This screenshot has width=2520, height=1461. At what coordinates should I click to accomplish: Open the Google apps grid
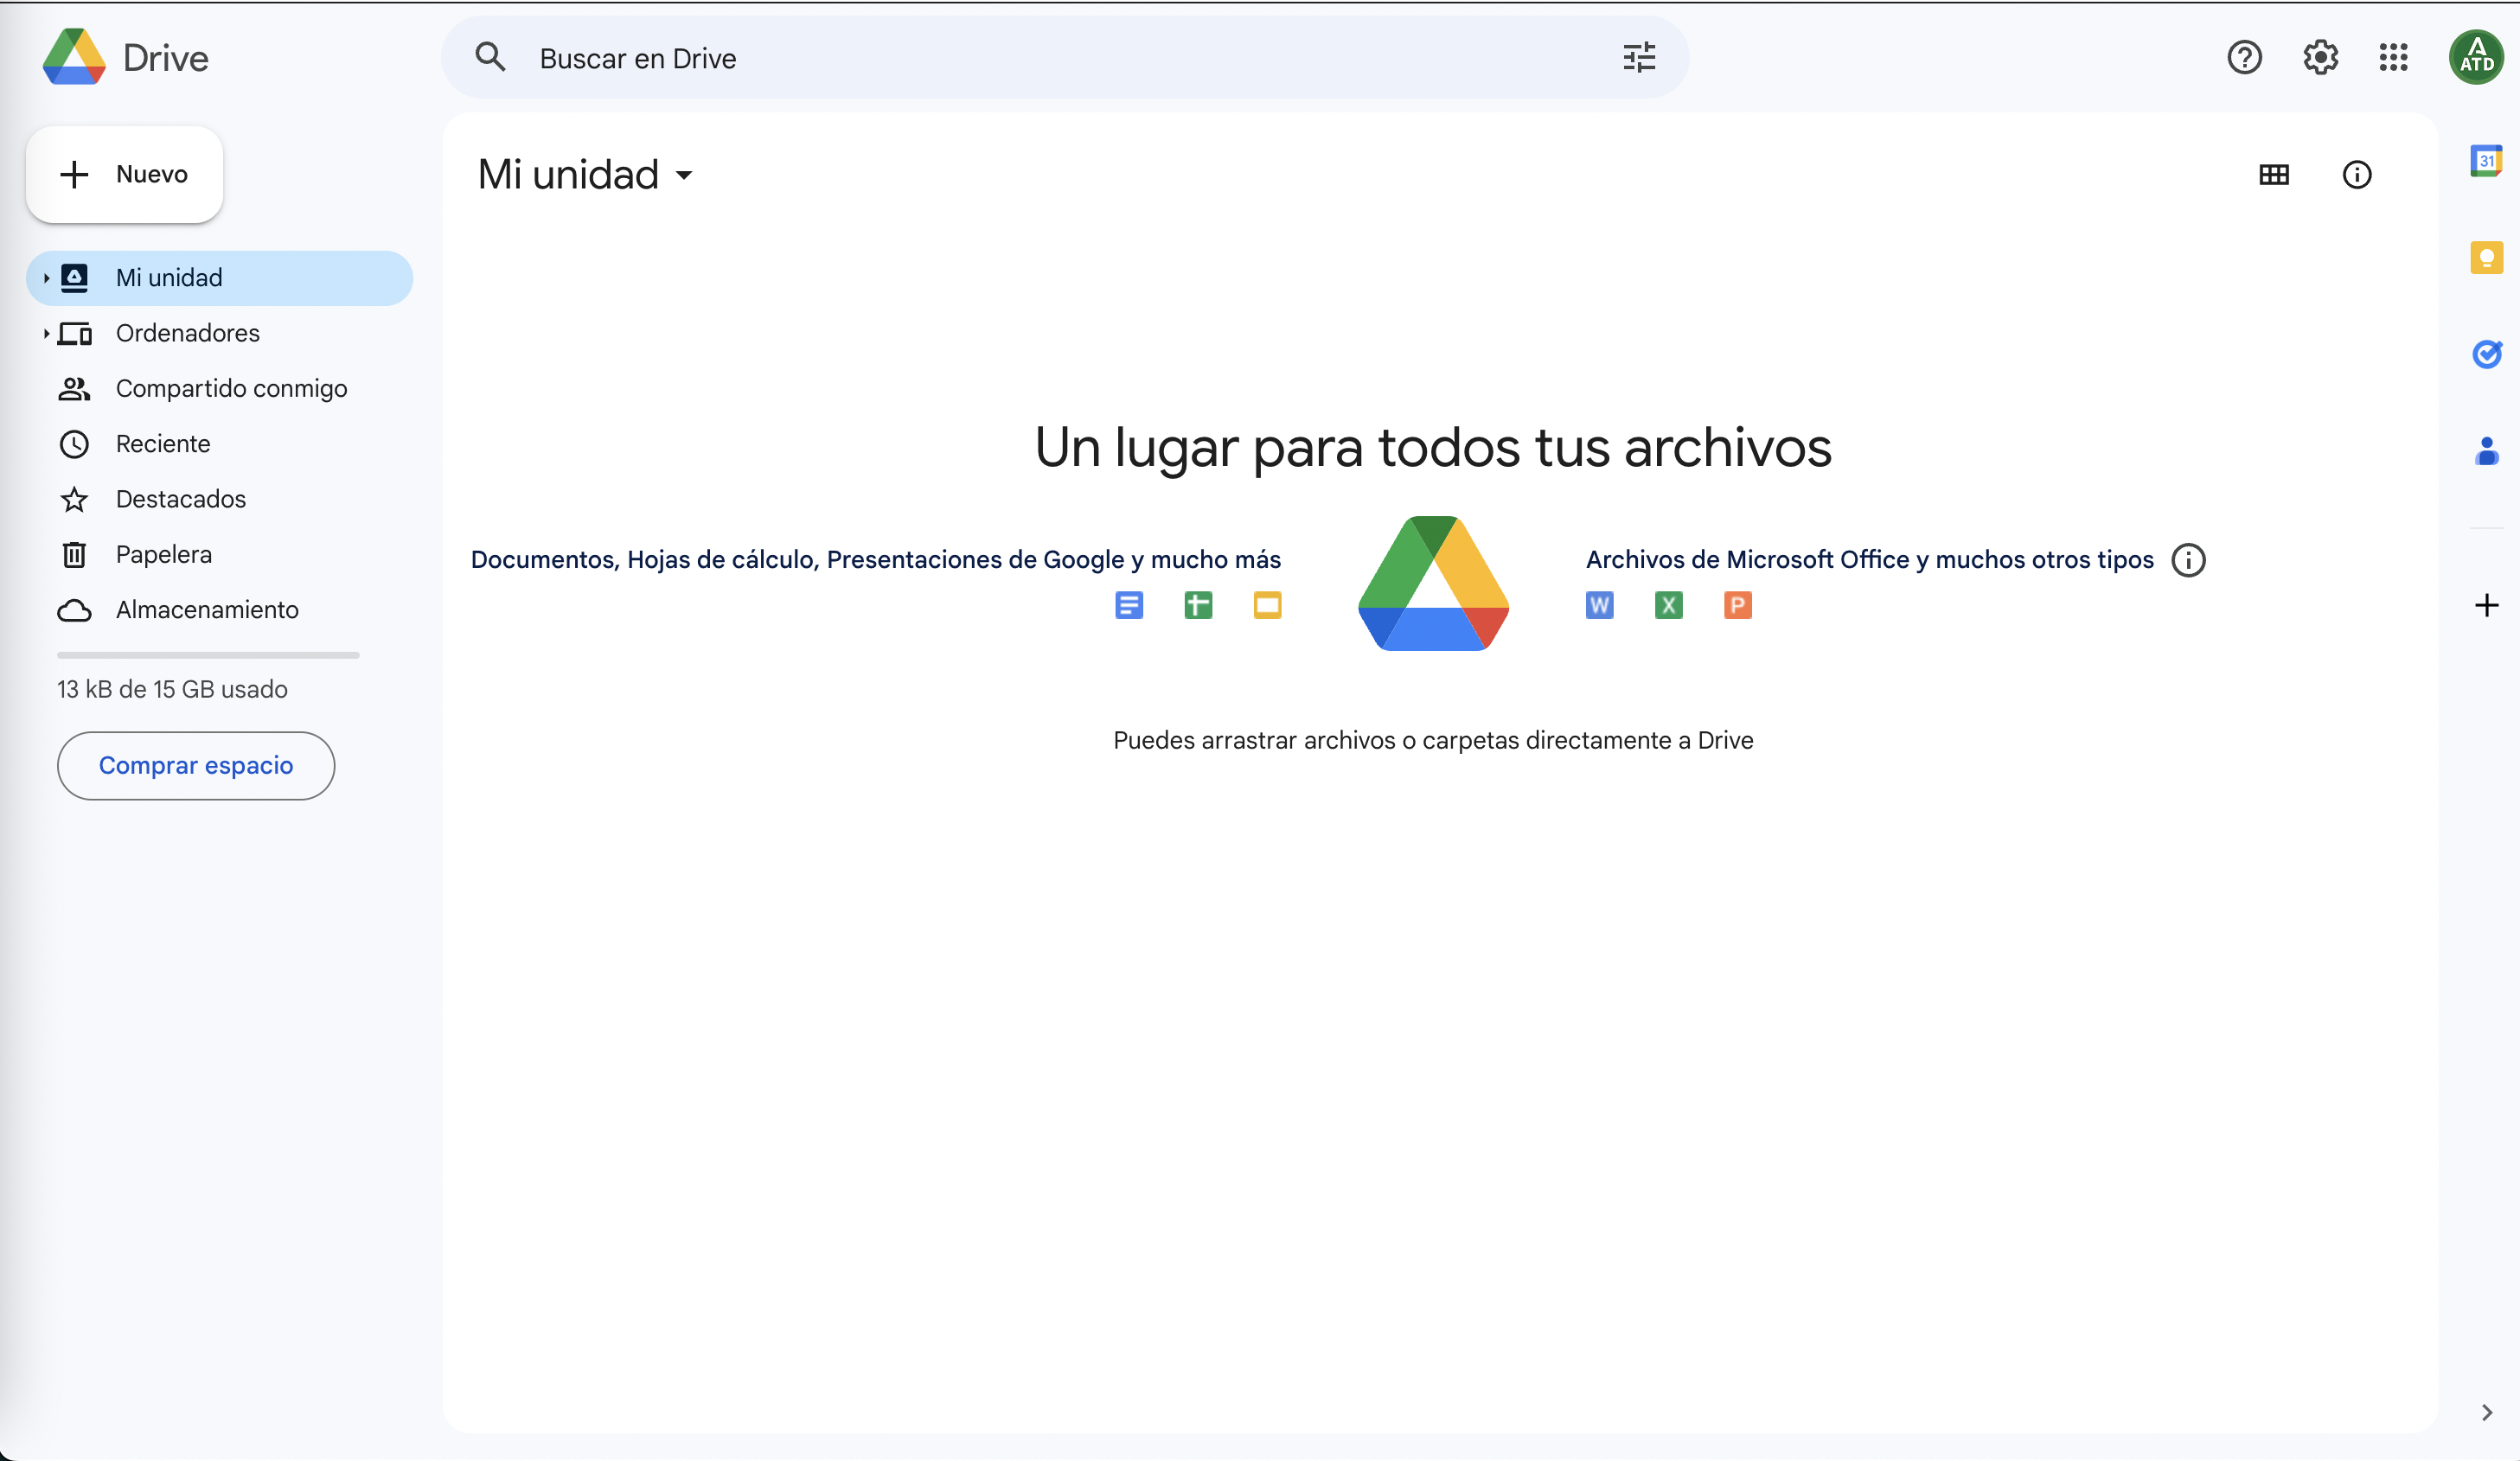[2393, 57]
